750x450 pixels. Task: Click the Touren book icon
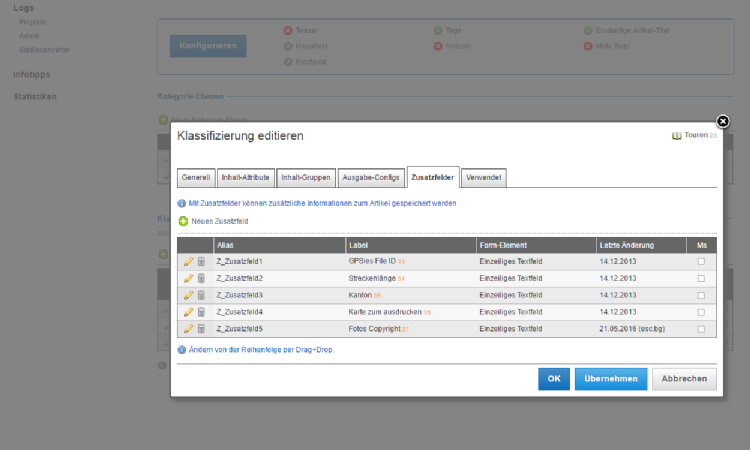click(x=676, y=135)
